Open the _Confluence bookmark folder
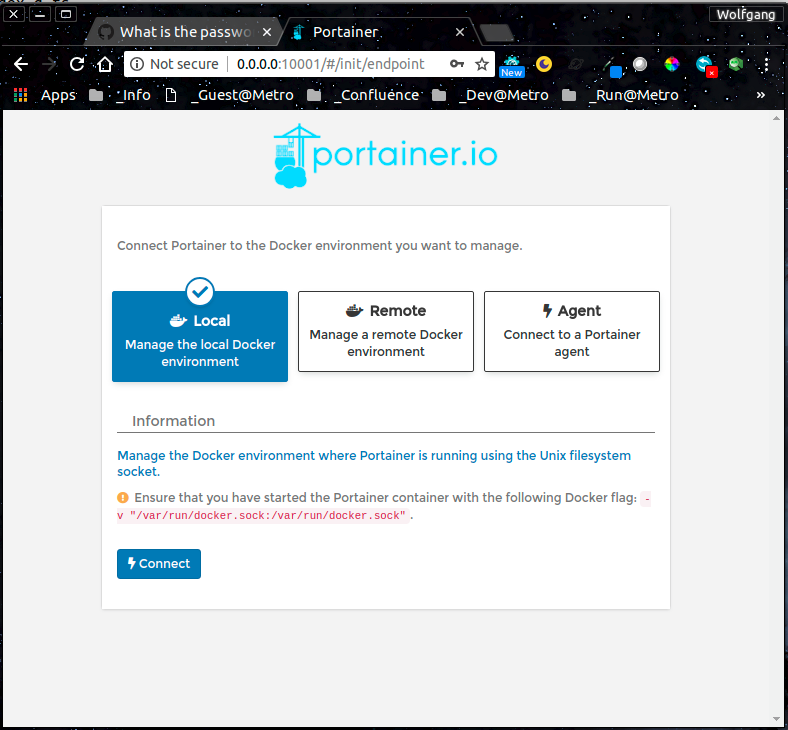 tap(363, 95)
